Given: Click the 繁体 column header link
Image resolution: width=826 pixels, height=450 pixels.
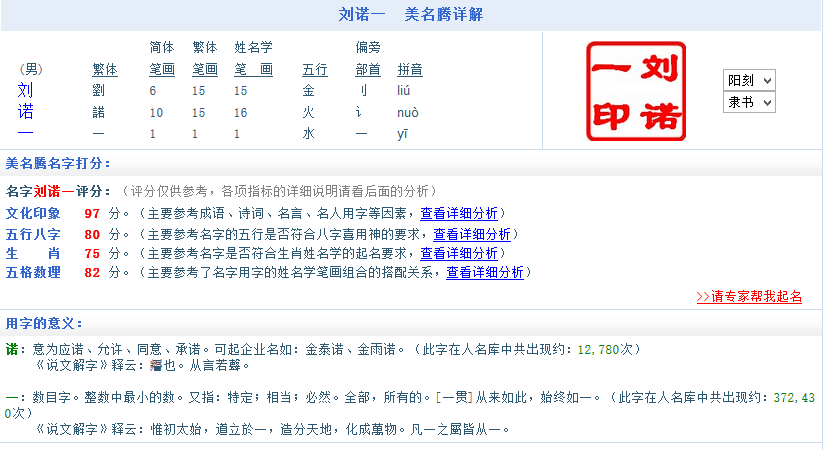Looking at the screenshot, I should tap(105, 70).
